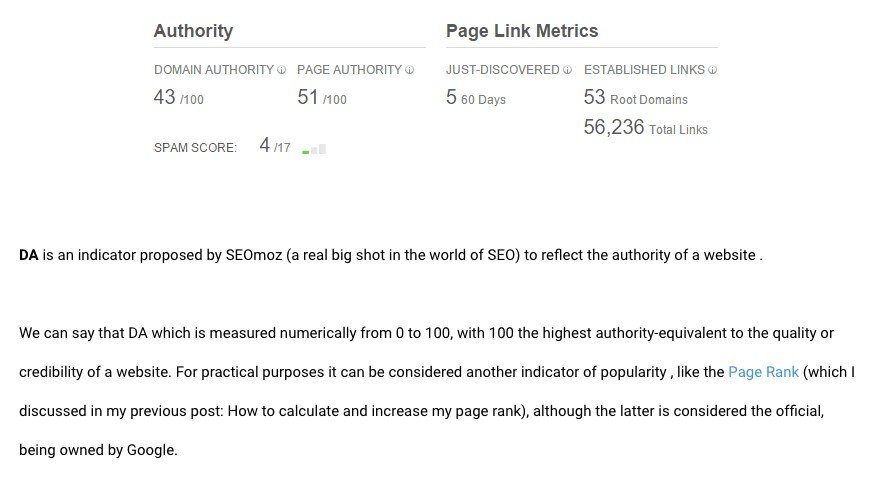This screenshot has width=891, height=498.
Task: Click the JUST-DISCOVERED label
Action: (x=503, y=70)
